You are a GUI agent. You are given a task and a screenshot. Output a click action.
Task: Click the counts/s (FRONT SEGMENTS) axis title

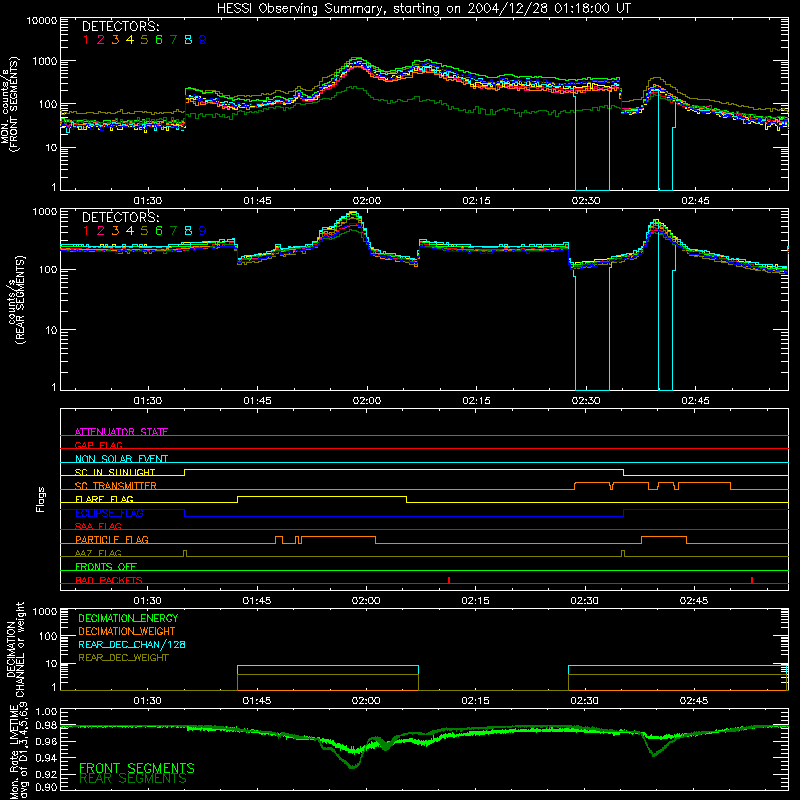pyautogui.click(x=9, y=104)
